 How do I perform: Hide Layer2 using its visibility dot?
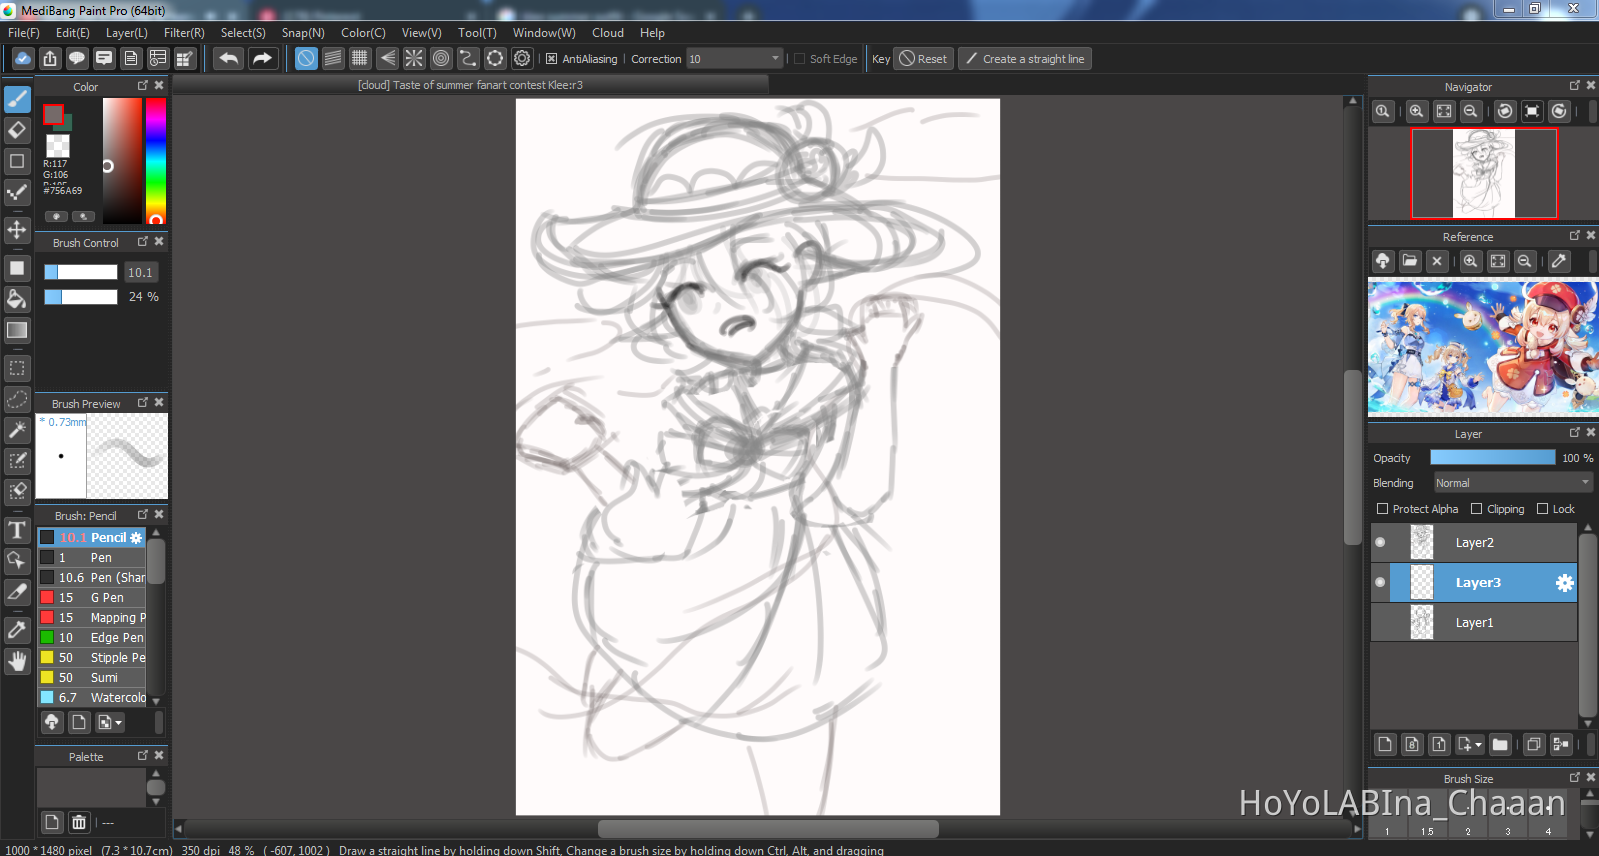click(x=1380, y=543)
